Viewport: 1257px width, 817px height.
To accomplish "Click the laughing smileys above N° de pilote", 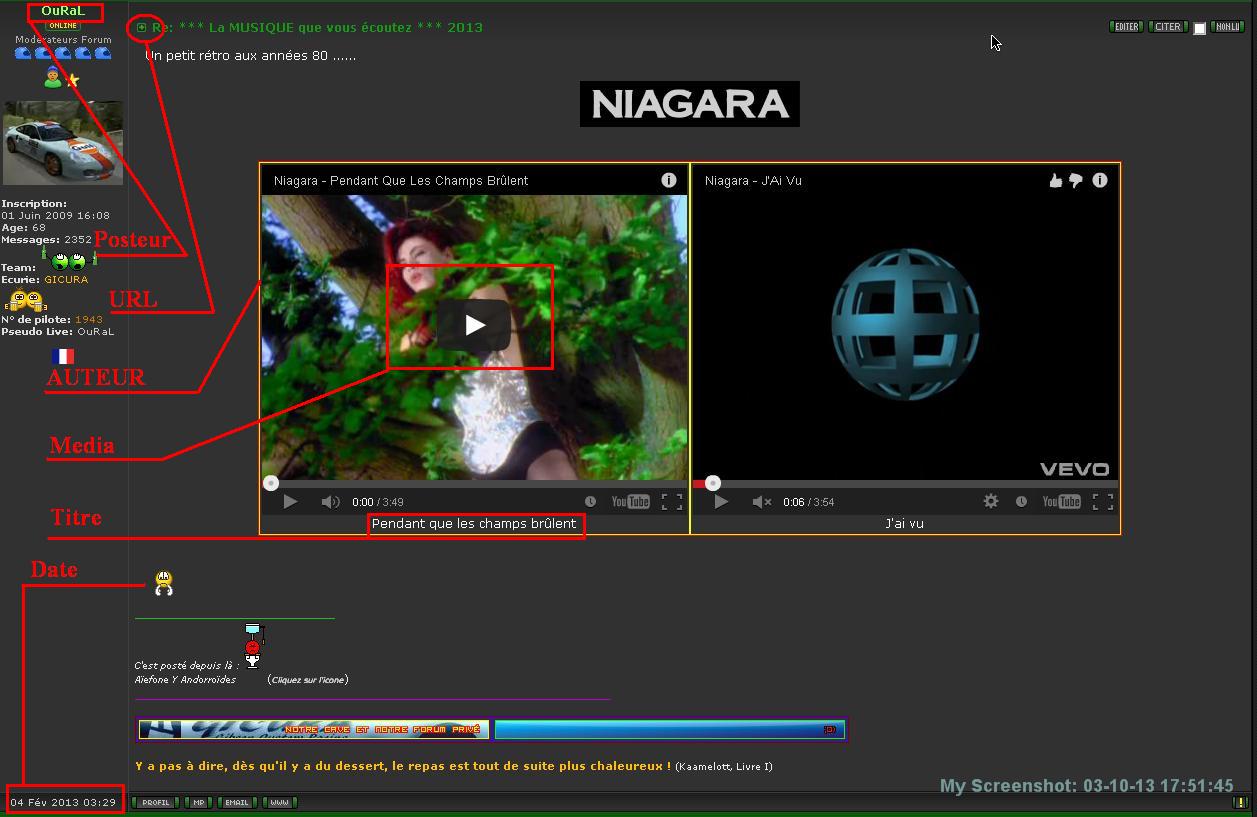I will [27, 301].
